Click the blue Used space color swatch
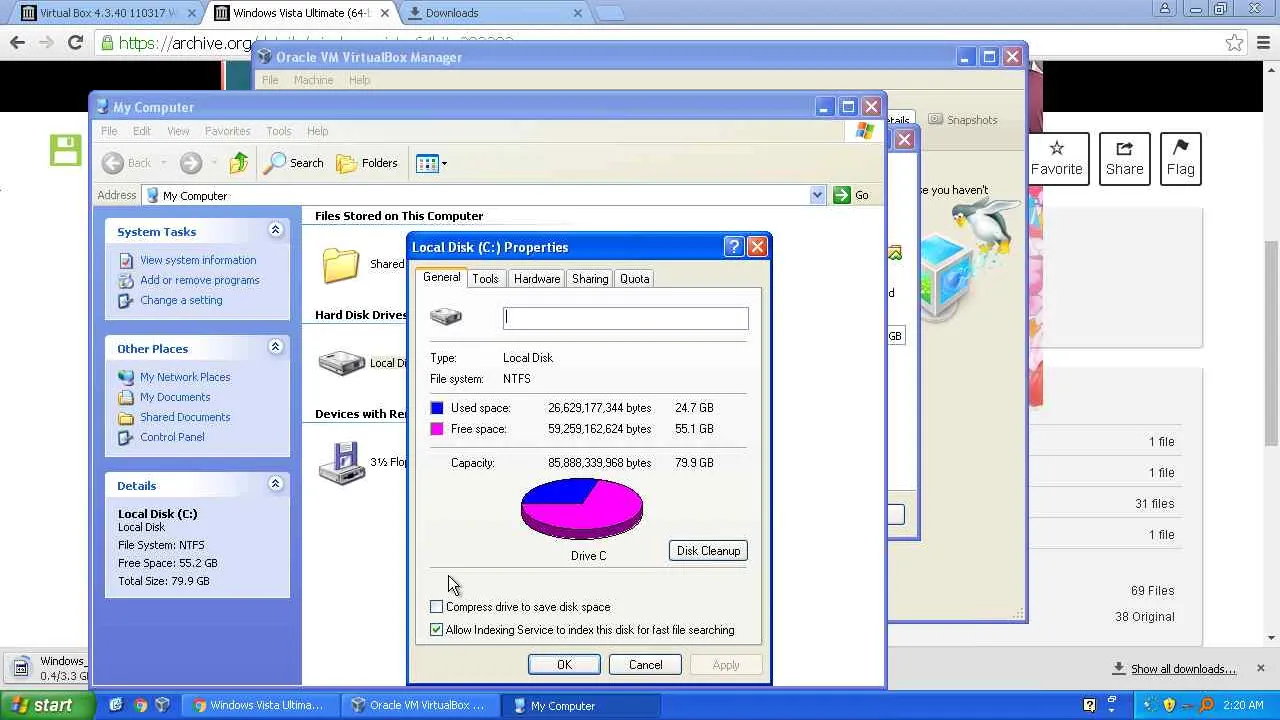 (437, 408)
